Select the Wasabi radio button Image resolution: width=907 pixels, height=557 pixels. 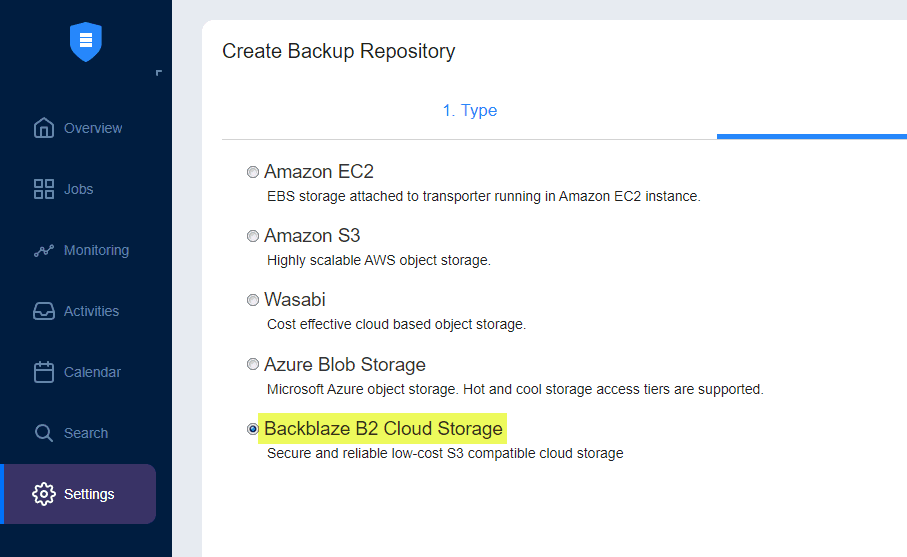tap(253, 300)
